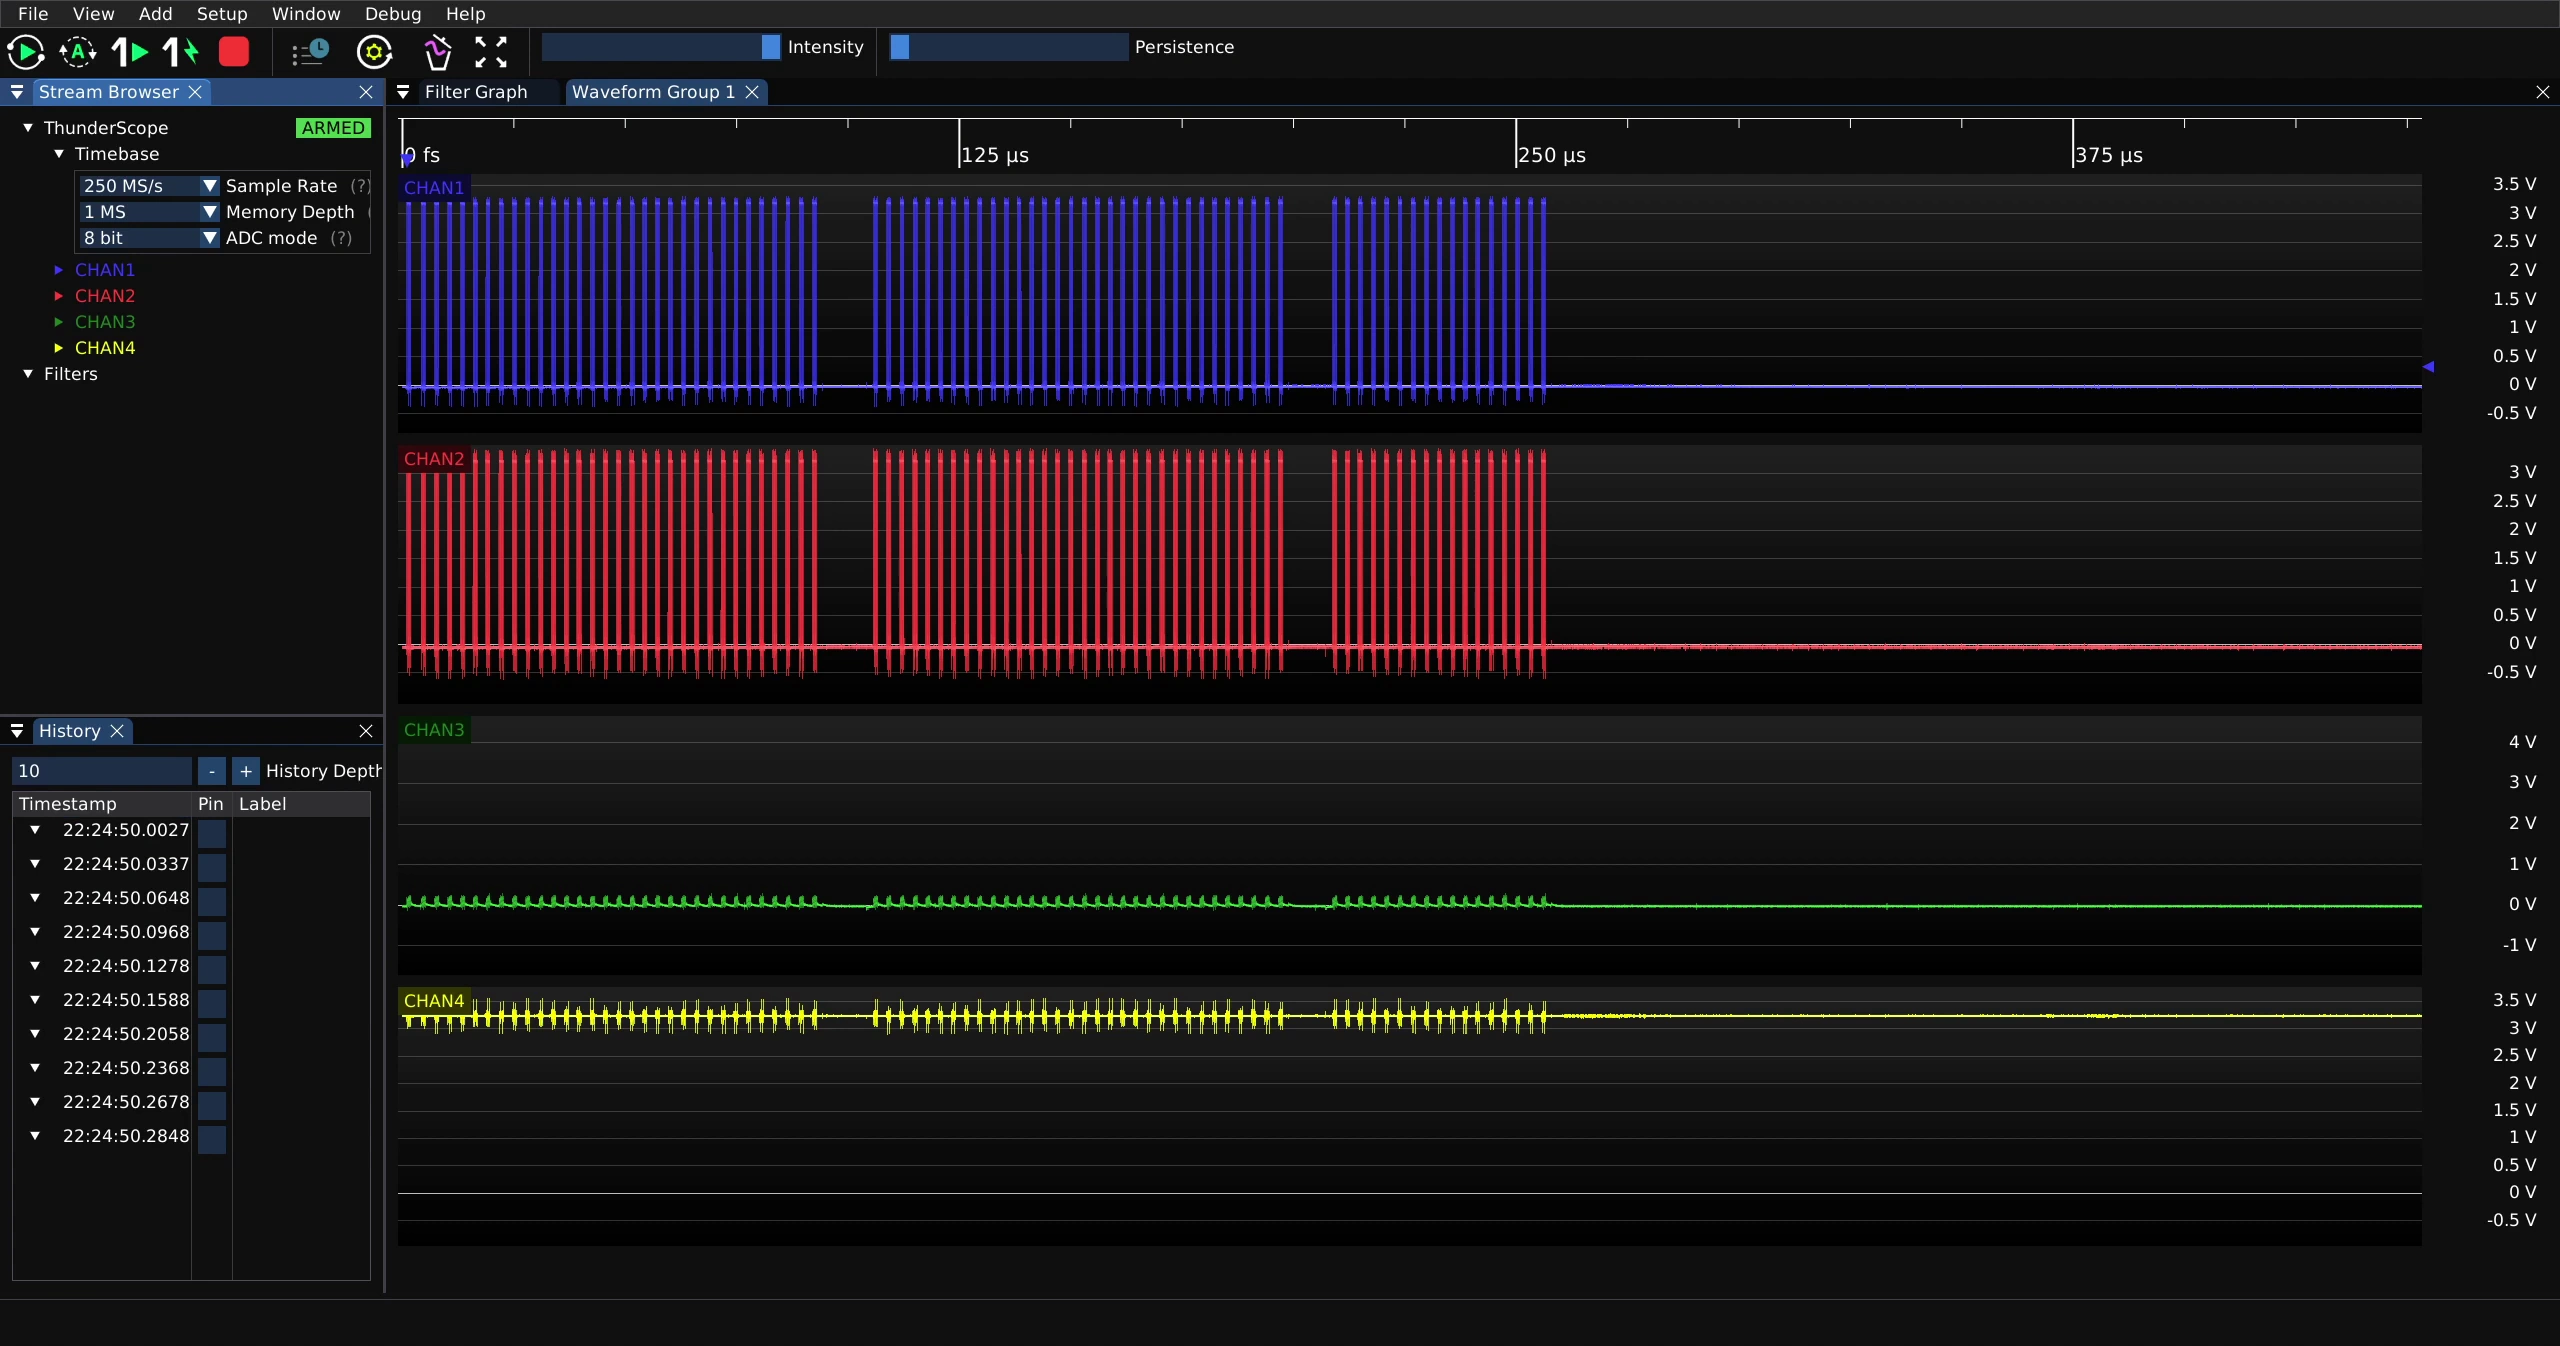Select CHAN4 waveform label
The width and height of the screenshot is (2560, 1346).
tap(434, 1001)
